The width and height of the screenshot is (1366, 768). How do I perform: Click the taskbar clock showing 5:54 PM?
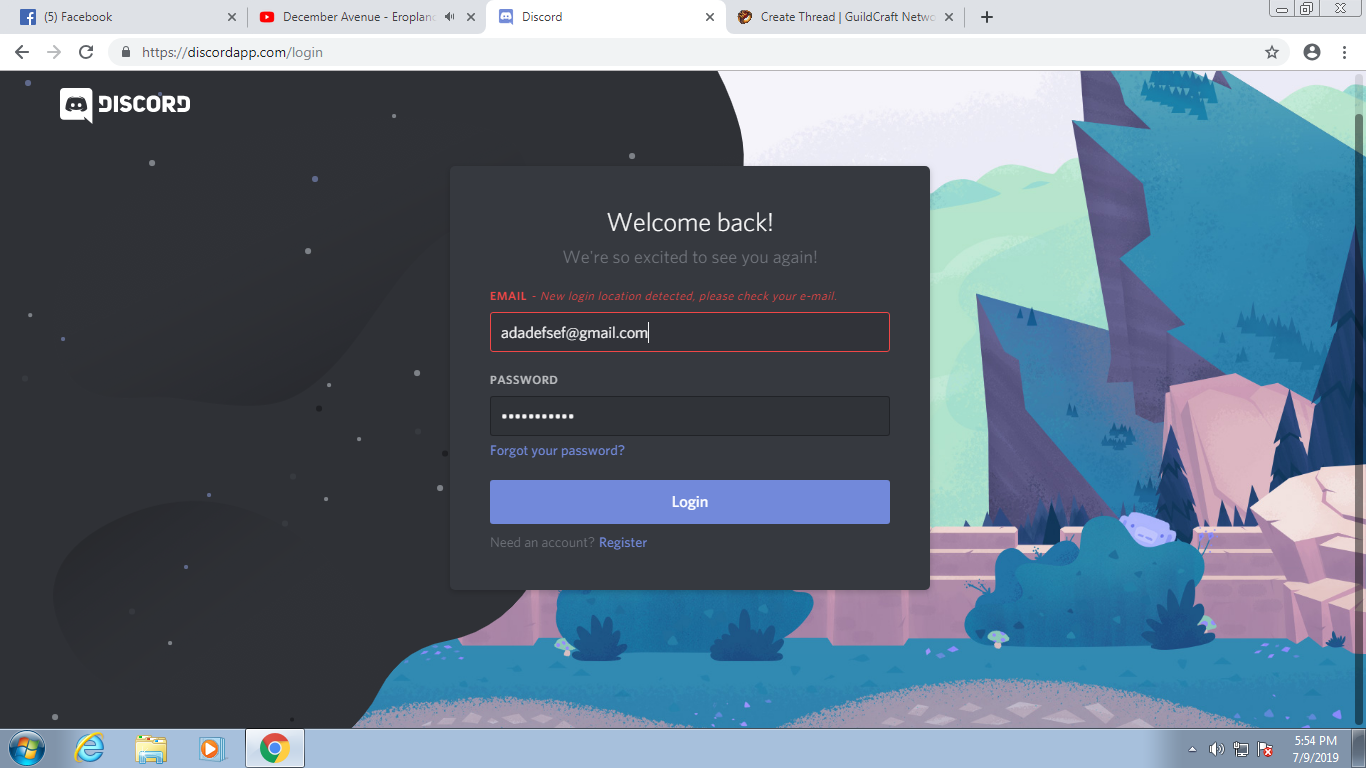pyautogui.click(x=1315, y=749)
